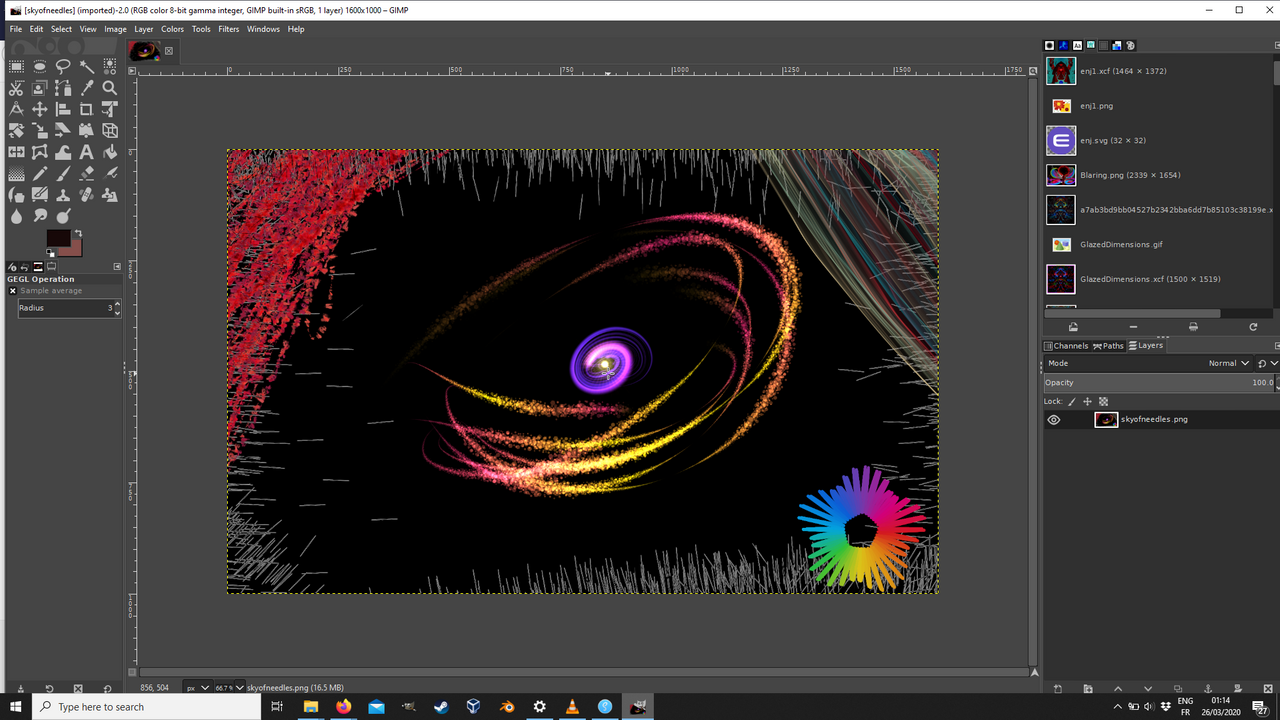1280x720 pixels.
Task: Hide the skyofneedles.png layer with eye icon
Action: pos(1054,420)
